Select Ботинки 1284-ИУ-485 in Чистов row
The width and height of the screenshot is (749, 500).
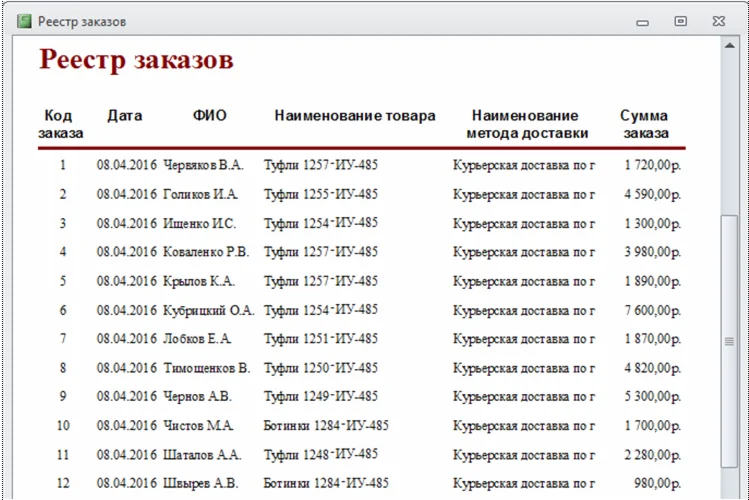[326, 425]
